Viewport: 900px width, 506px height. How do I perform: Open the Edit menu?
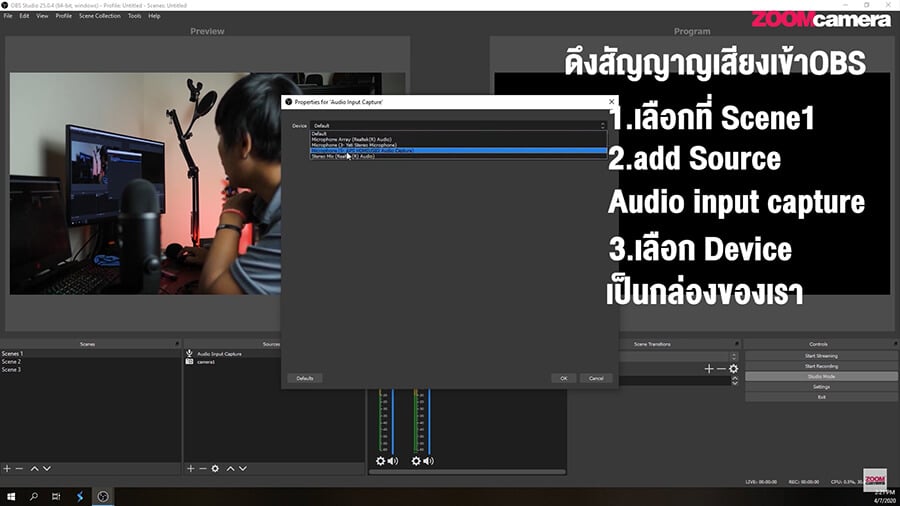(x=24, y=16)
